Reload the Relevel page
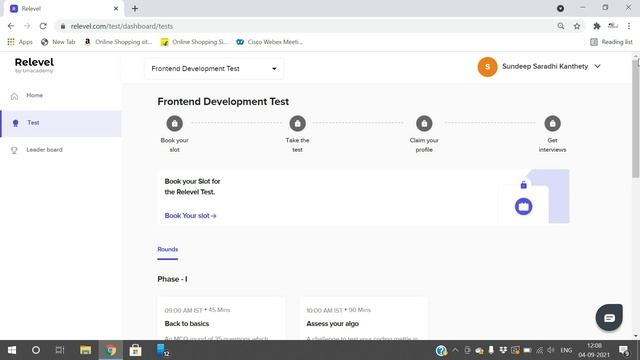 pyautogui.click(x=43, y=26)
